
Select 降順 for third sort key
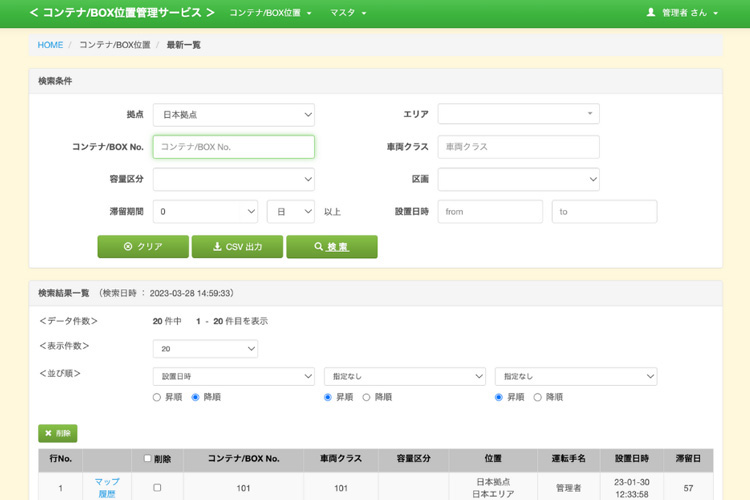[x=538, y=397]
